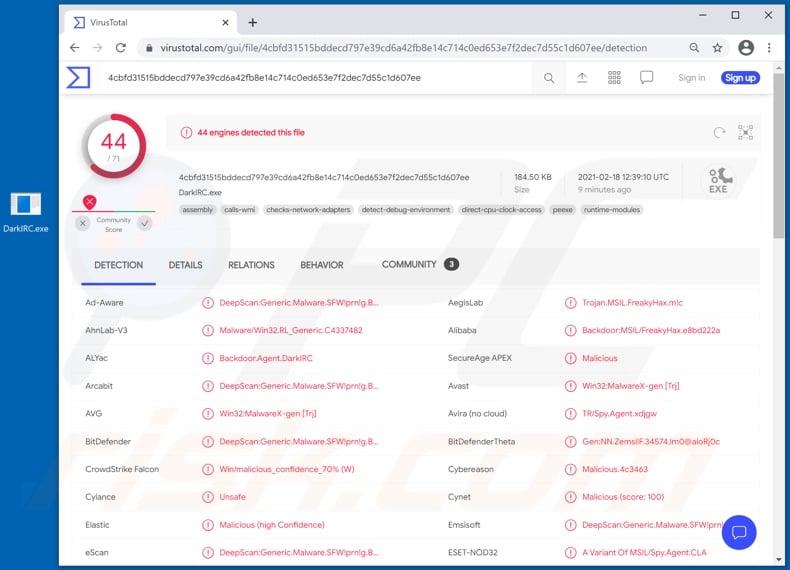Open the blue chat bubble button

point(739,532)
